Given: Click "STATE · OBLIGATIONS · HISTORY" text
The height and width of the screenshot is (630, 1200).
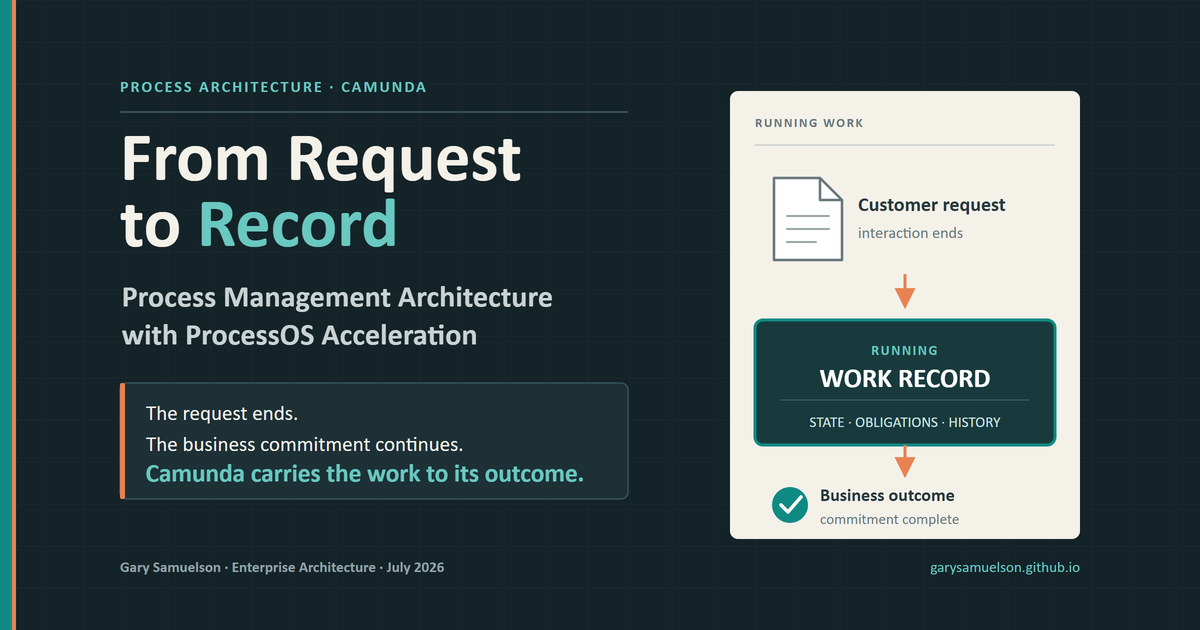Looking at the screenshot, I should tap(905, 422).
